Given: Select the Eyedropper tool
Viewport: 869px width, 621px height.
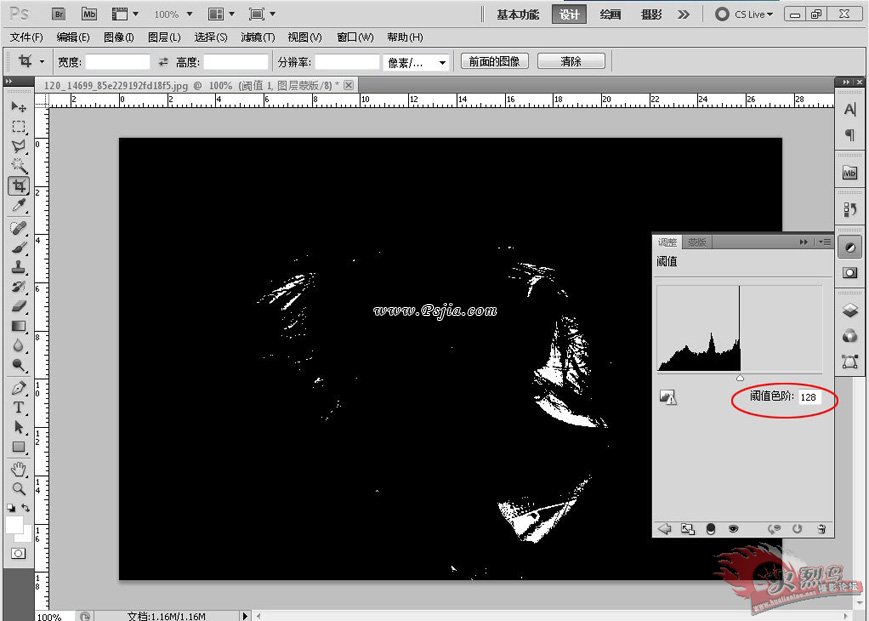Looking at the screenshot, I should pos(18,206).
